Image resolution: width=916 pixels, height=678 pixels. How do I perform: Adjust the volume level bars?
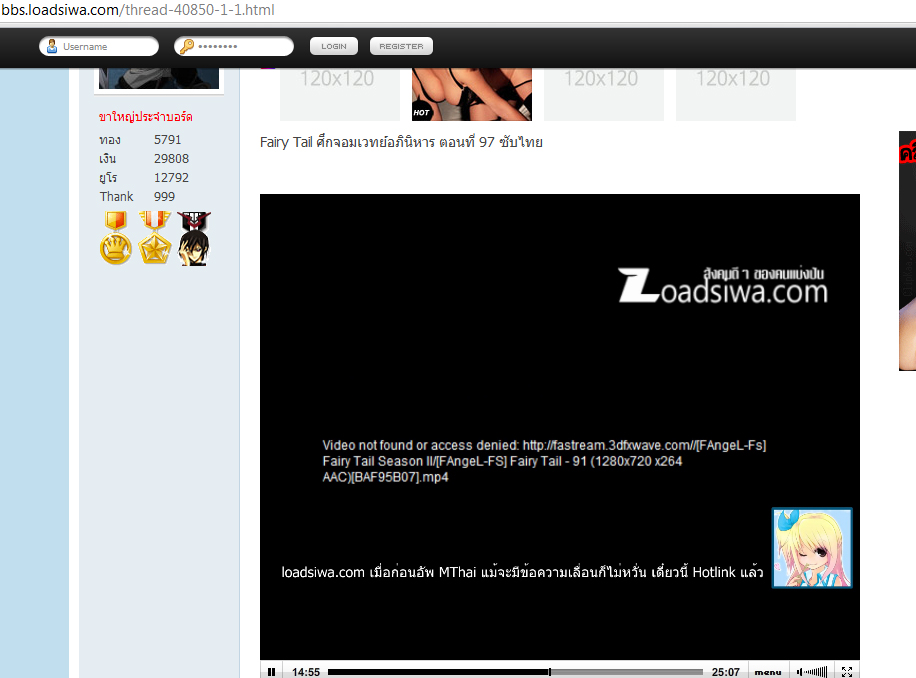pos(816,672)
